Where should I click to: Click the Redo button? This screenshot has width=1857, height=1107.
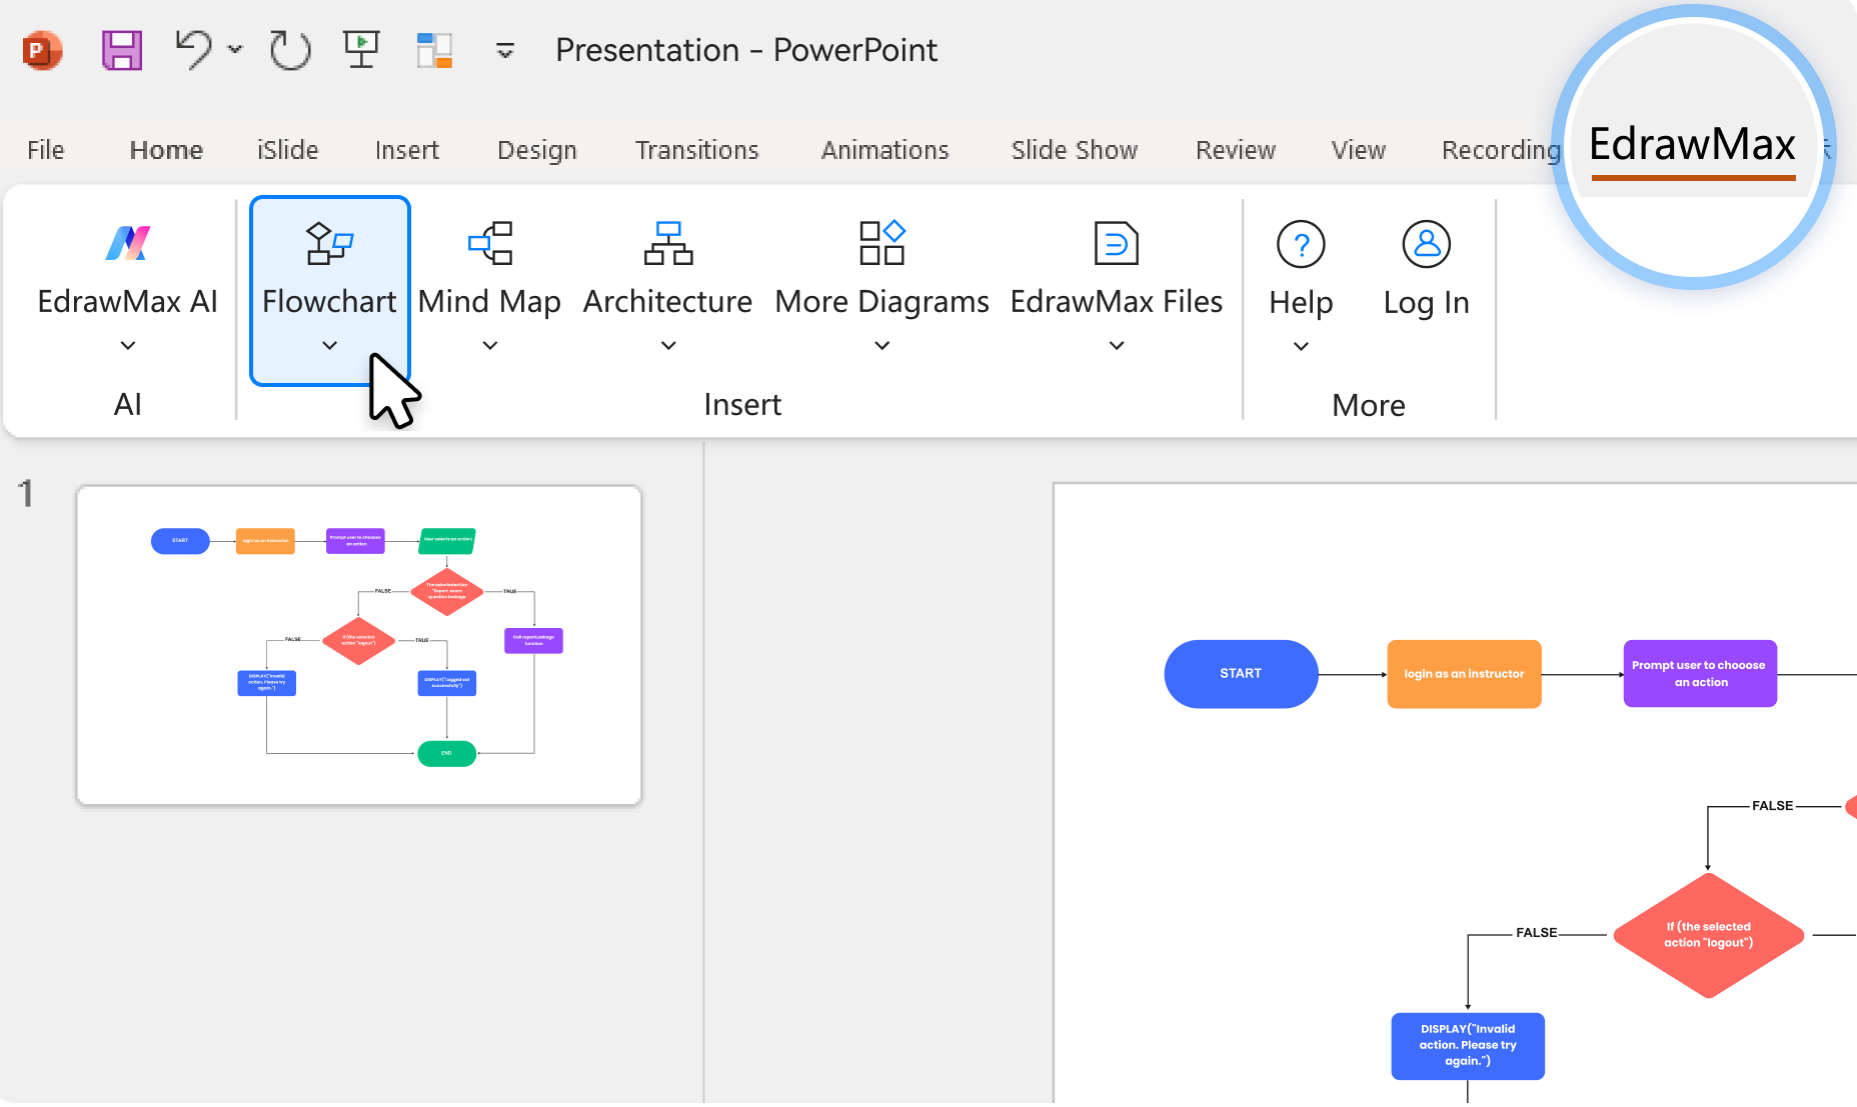pos(288,49)
